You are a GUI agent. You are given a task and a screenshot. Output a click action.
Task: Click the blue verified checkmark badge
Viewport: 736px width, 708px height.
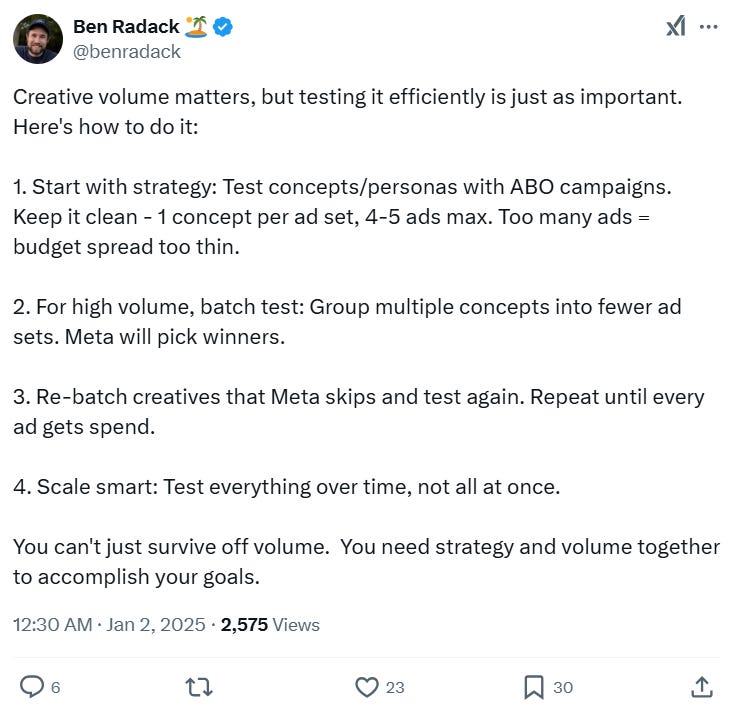[225, 27]
